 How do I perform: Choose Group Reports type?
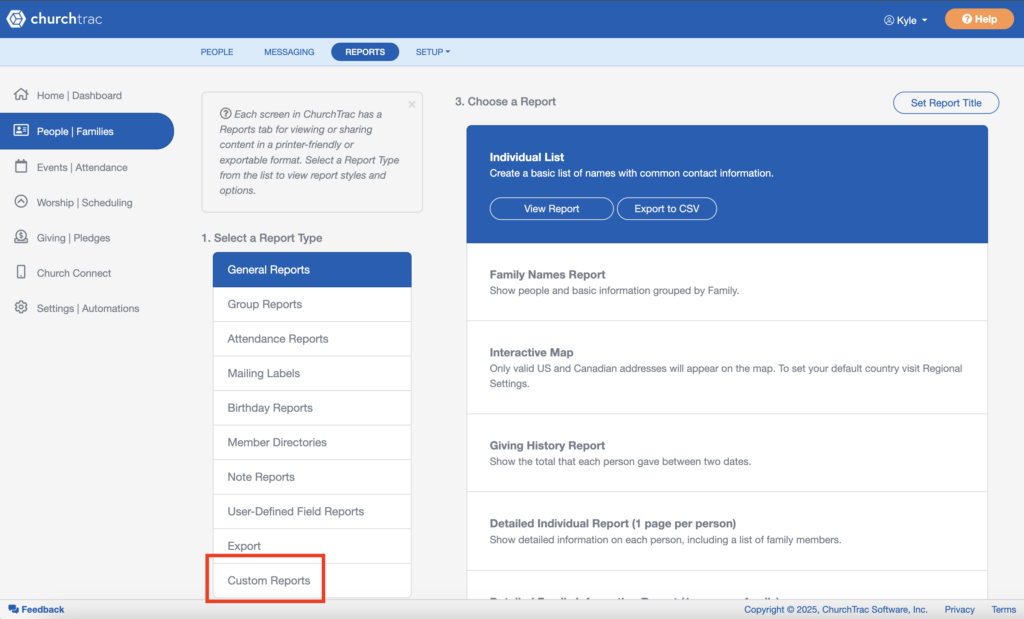point(312,304)
